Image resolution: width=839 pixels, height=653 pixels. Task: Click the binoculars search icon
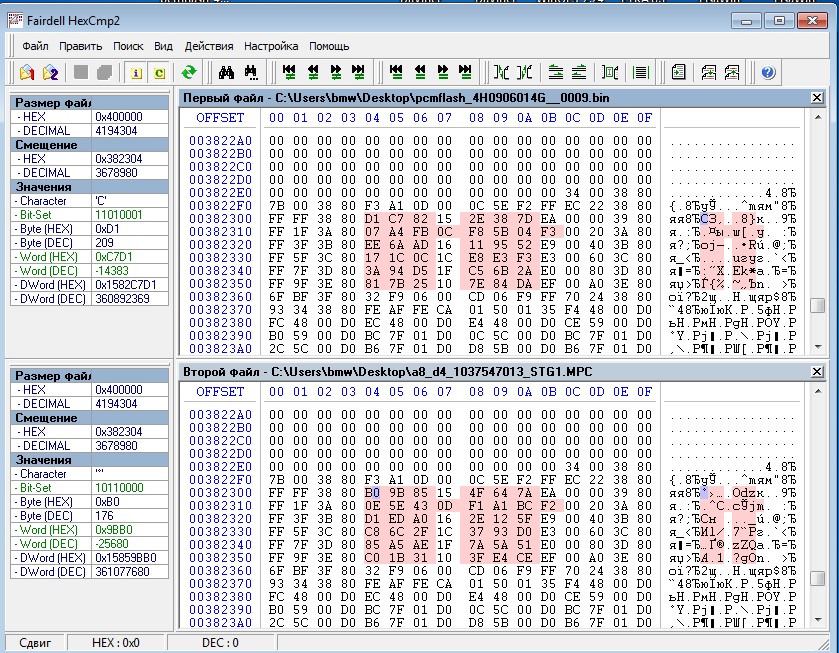click(227, 72)
